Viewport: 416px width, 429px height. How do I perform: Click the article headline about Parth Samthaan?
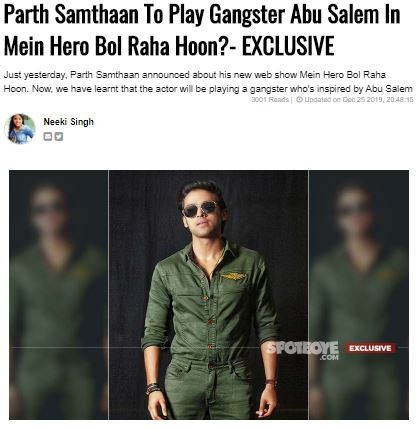click(202, 30)
